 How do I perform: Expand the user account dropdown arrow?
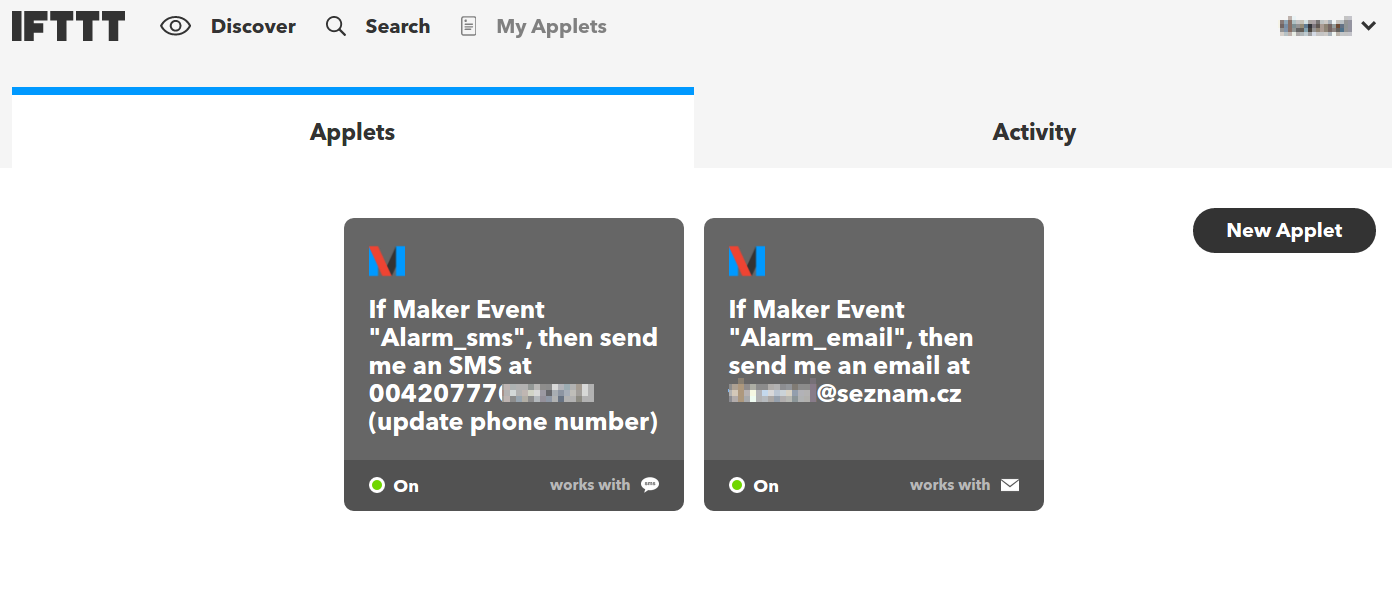pyautogui.click(x=1369, y=27)
